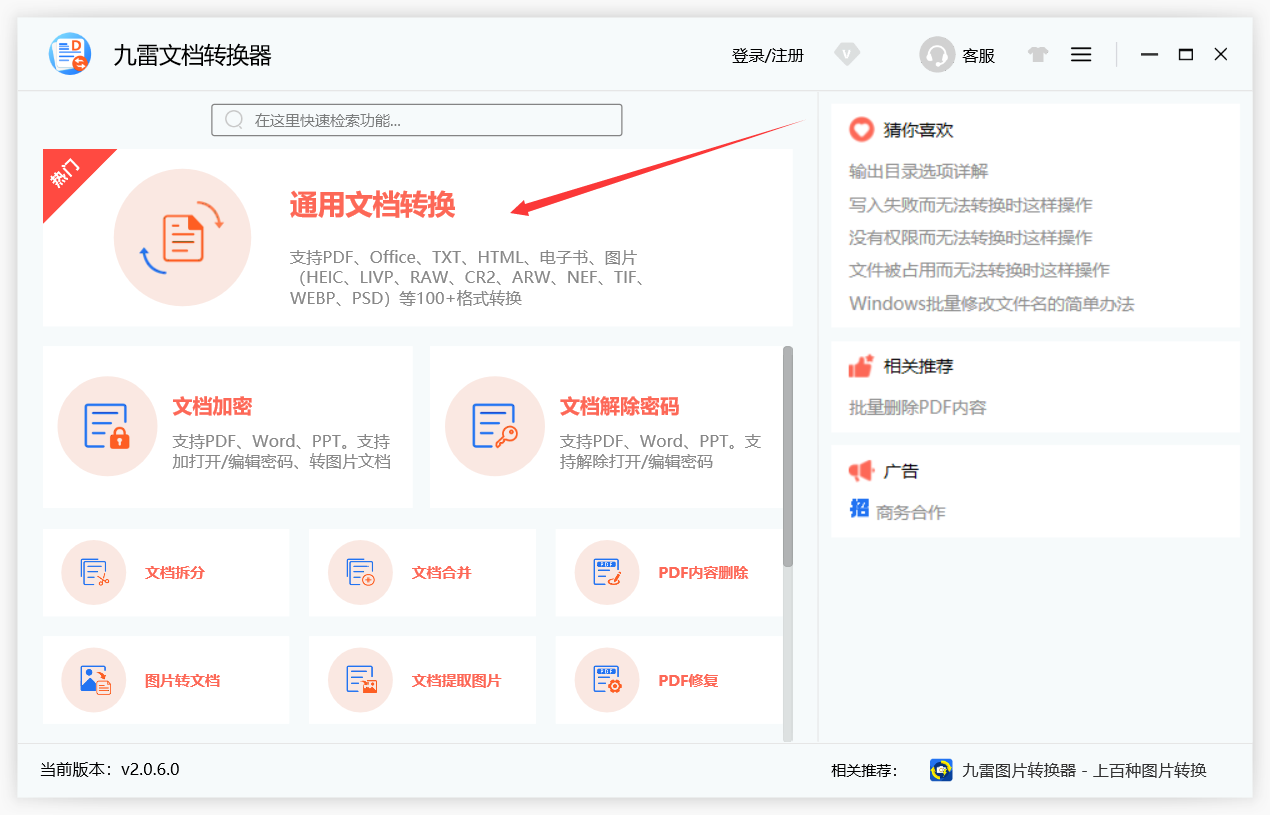Open 通用文档转换 feature title
The width and height of the screenshot is (1270, 815).
point(372,205)
